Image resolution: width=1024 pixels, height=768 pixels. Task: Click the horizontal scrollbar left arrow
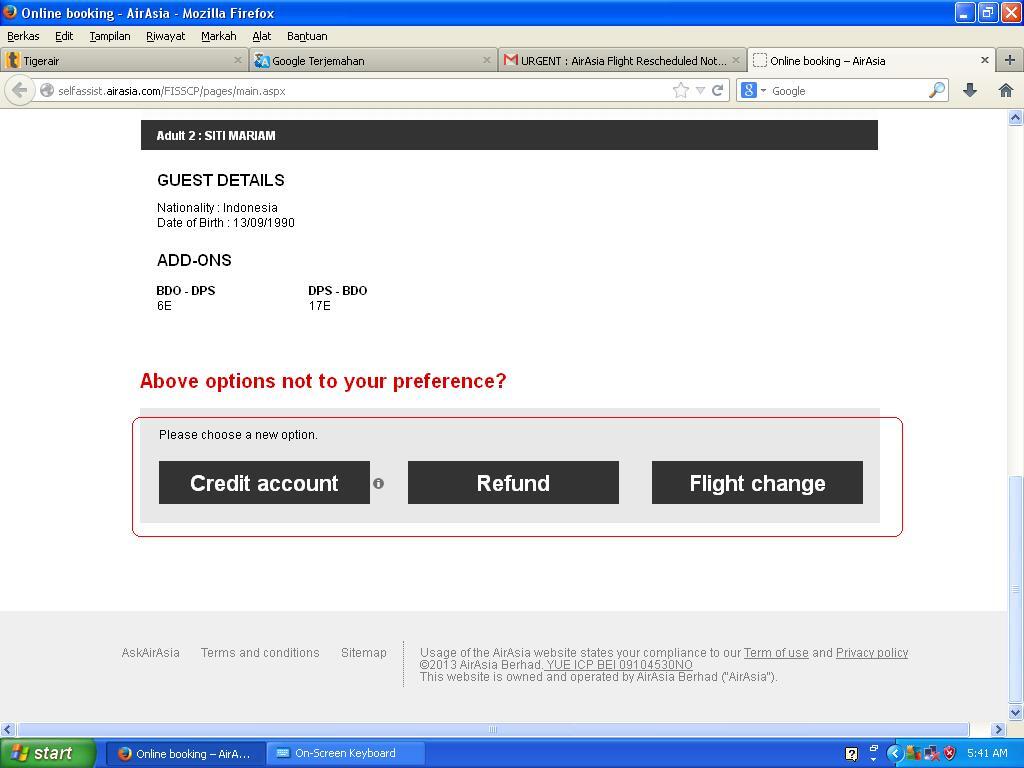coord(8,729)
